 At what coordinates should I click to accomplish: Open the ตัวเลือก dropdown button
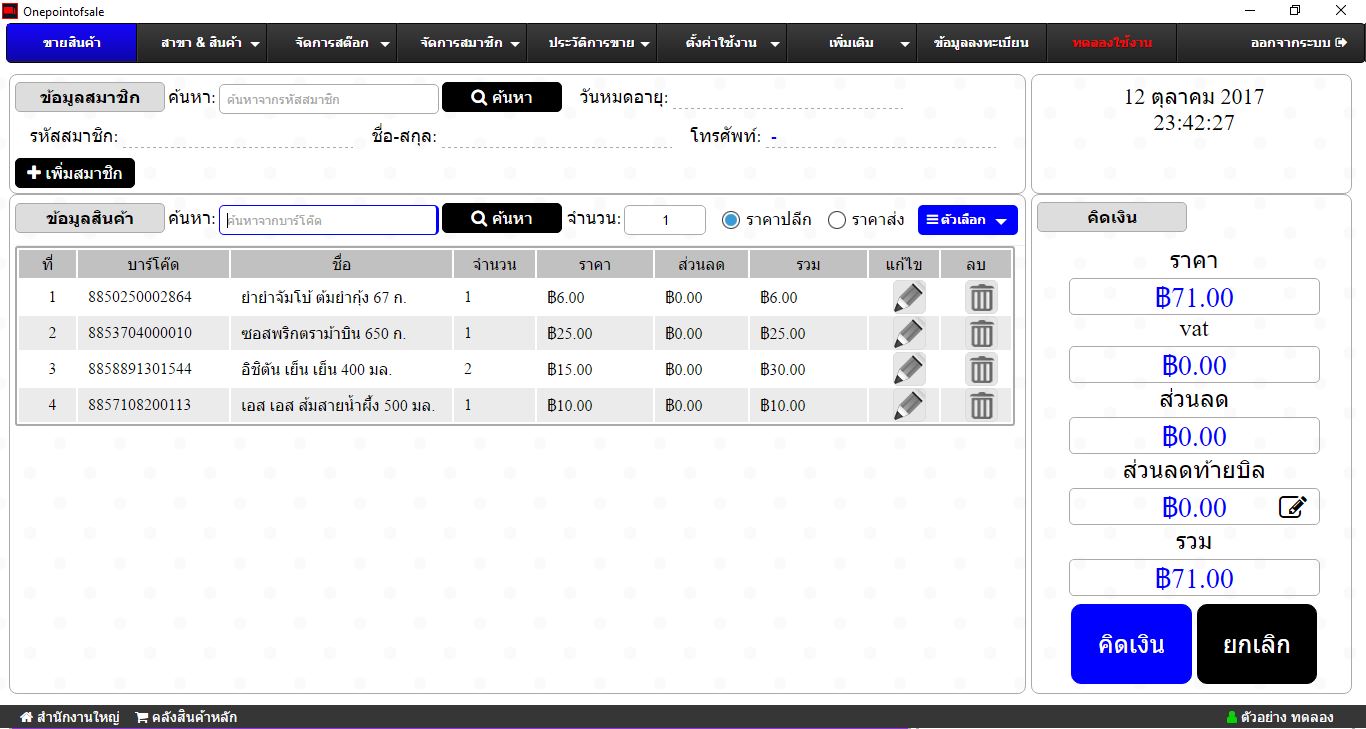pyautogui.click(x=967, y=220)
